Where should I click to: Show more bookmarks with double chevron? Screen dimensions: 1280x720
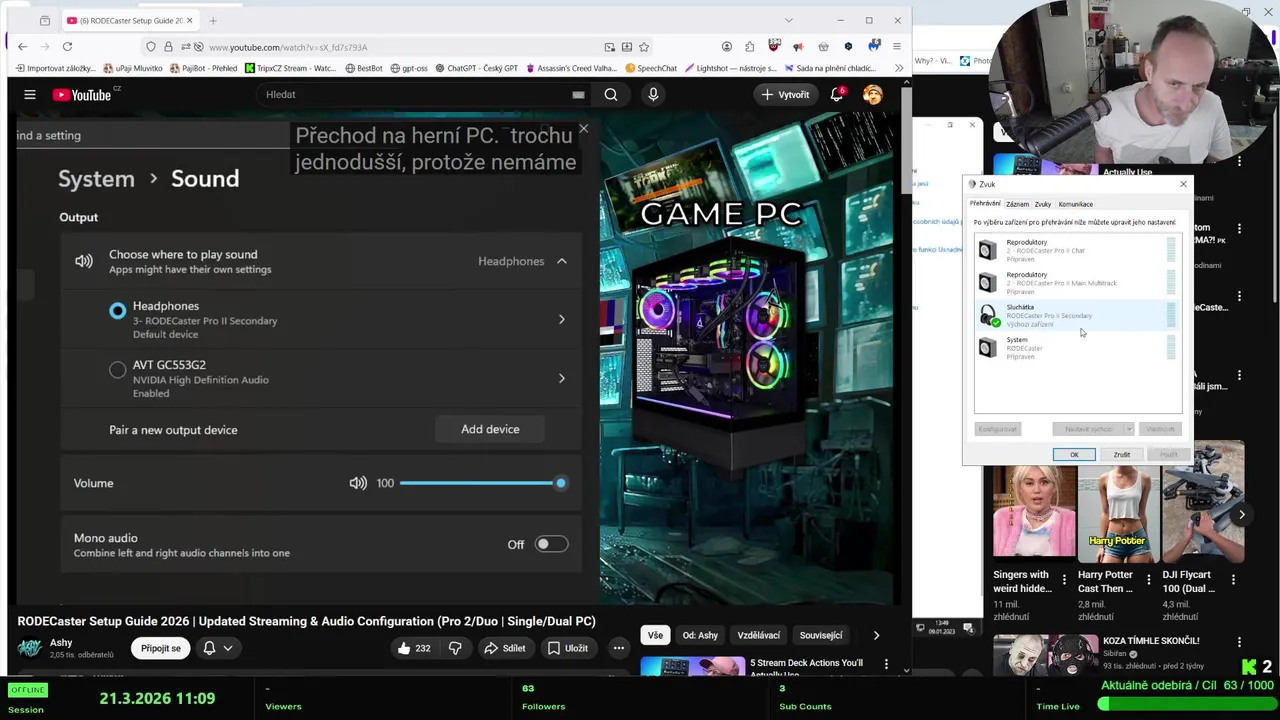pyautogui.click(x=899, y=68)
